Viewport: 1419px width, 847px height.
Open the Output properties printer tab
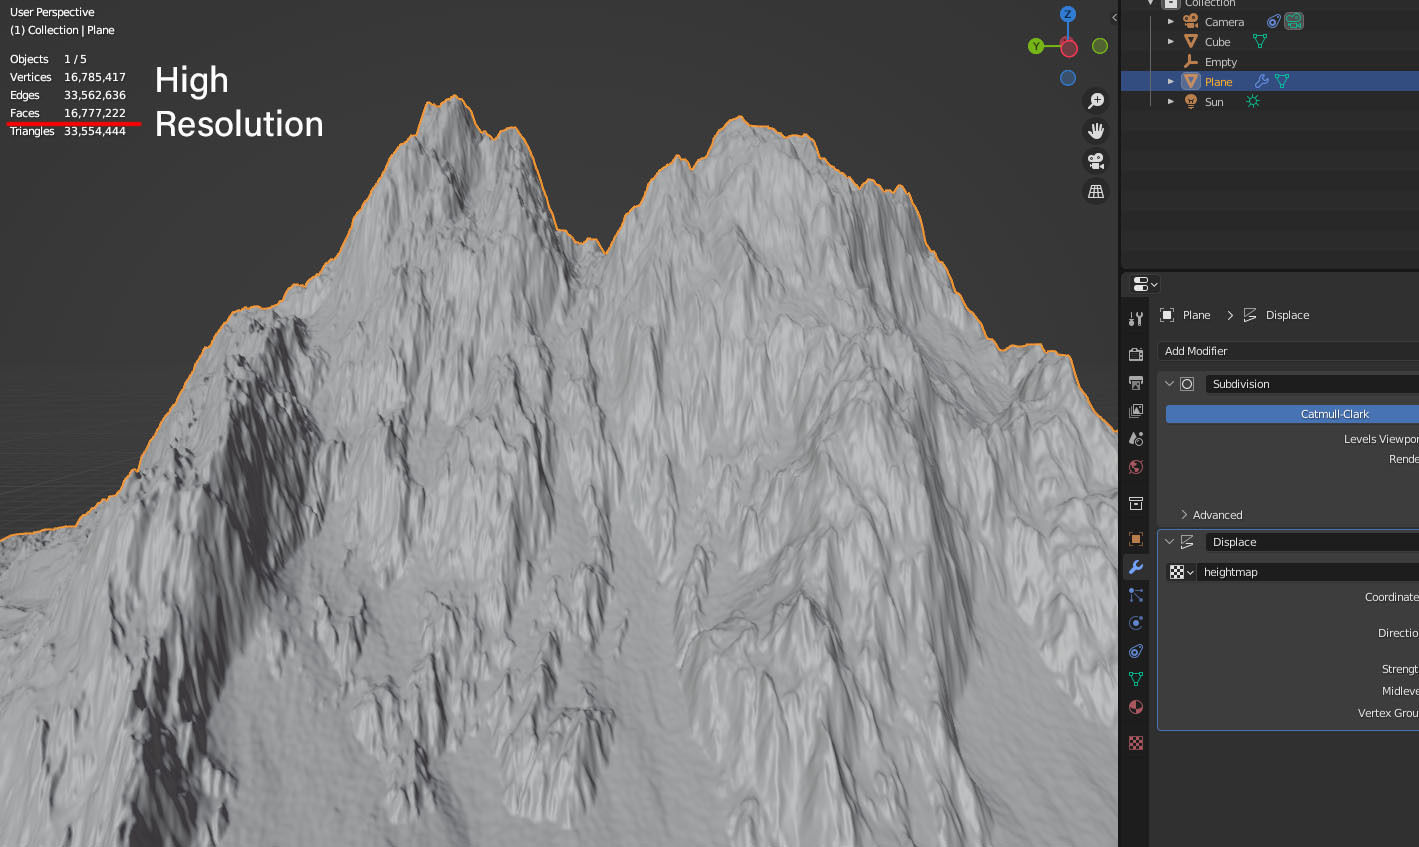coord(1136,383)
